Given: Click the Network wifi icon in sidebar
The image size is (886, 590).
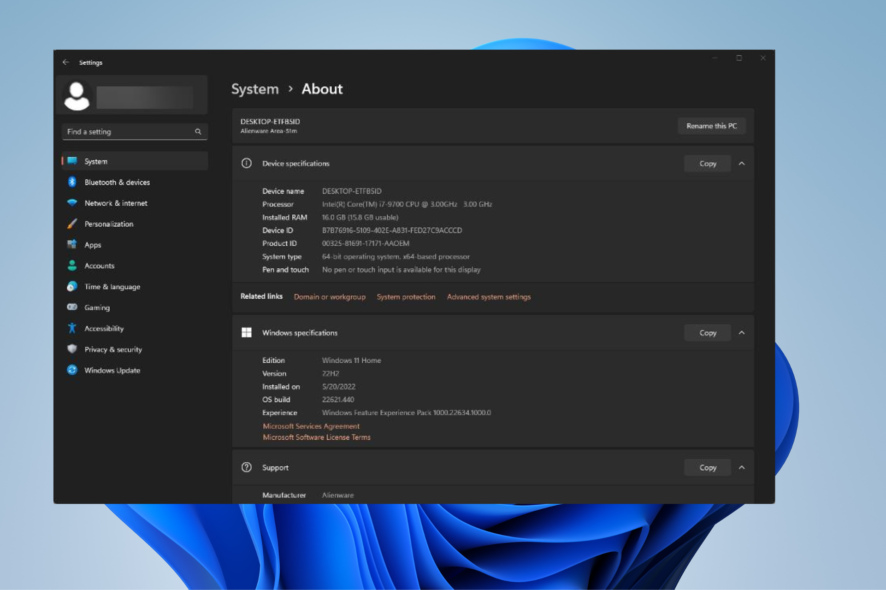Looking at the screenshot, I should coord(72,203).
